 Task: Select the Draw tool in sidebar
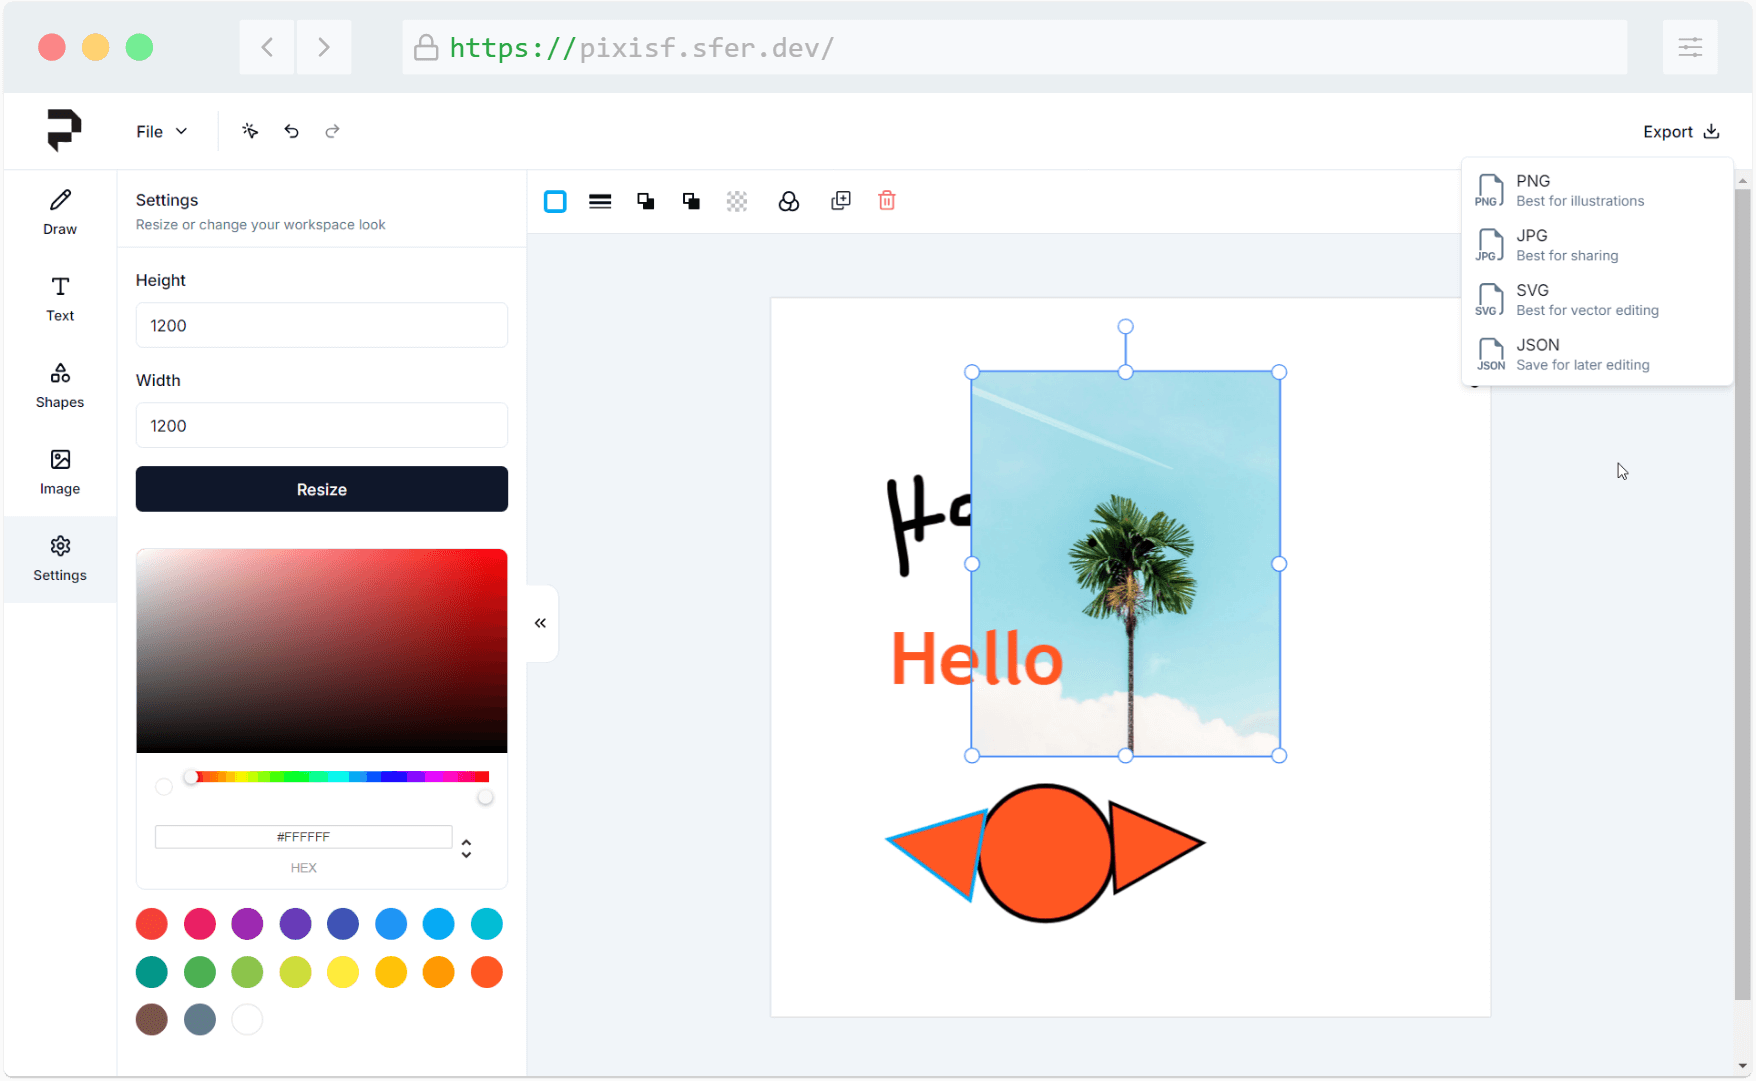pos(60,213)
